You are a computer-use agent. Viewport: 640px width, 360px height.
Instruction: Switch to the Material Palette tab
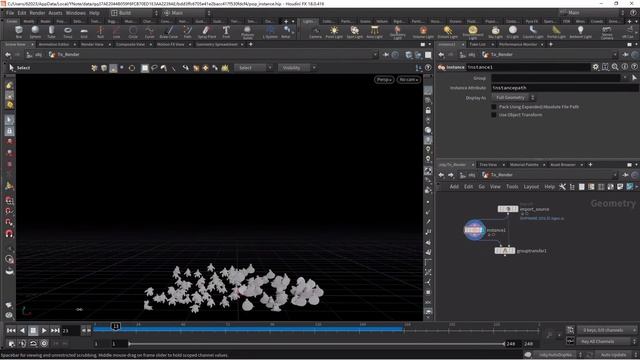524,164
